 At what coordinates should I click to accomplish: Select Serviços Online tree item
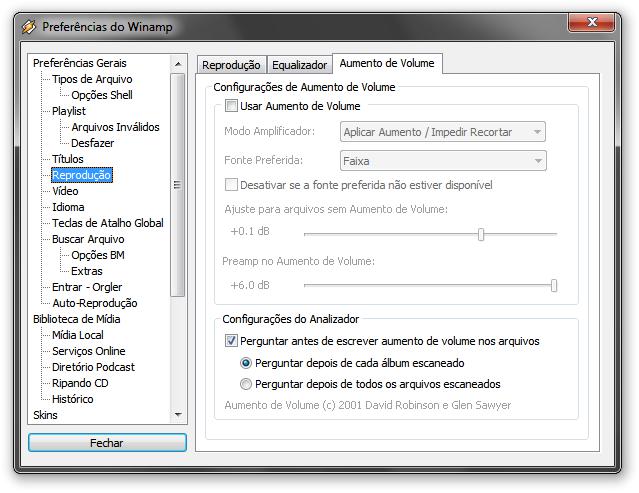89,351
